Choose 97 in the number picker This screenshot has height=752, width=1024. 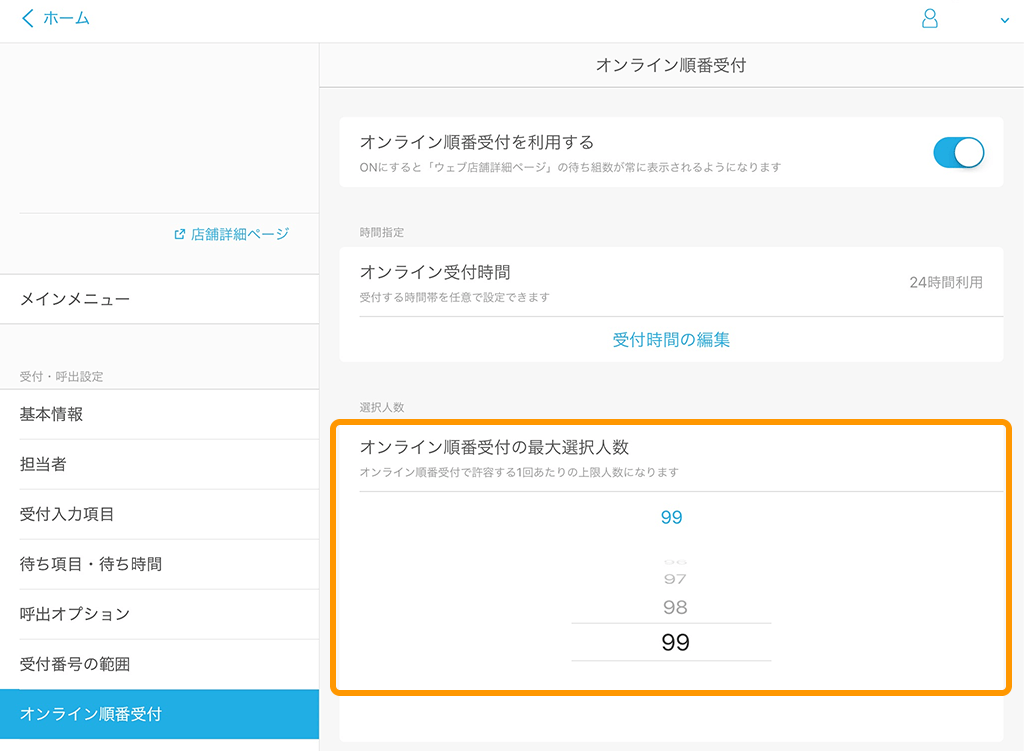point(675,579)
